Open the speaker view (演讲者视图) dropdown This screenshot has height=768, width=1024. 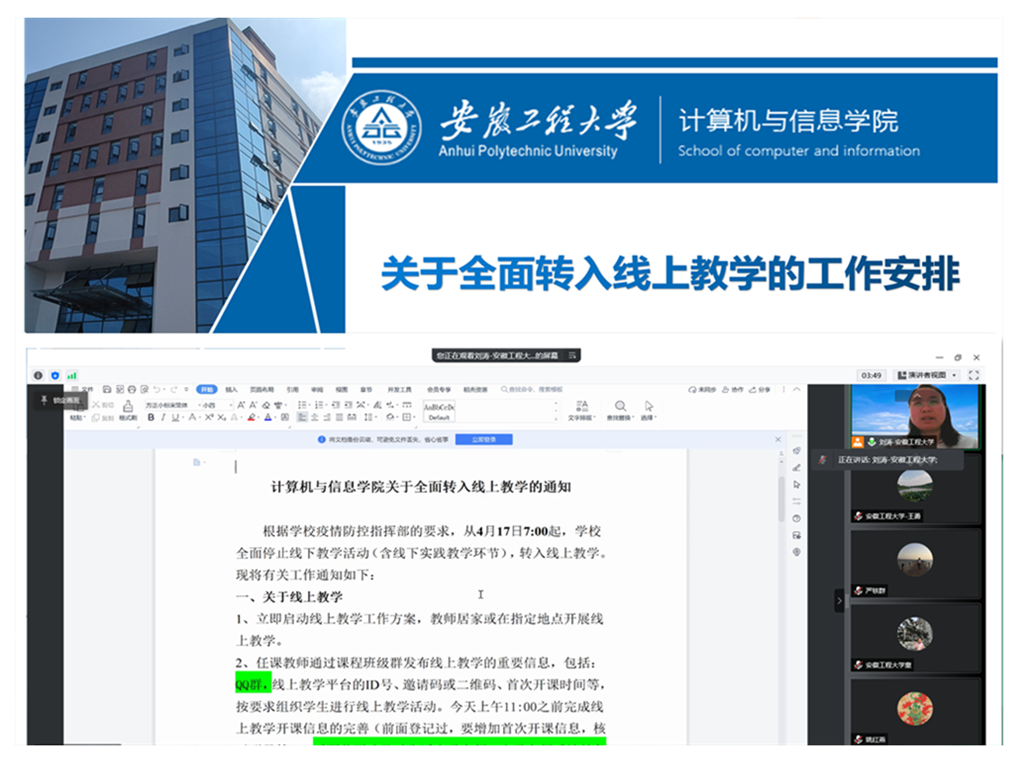(x=927, y=375)
